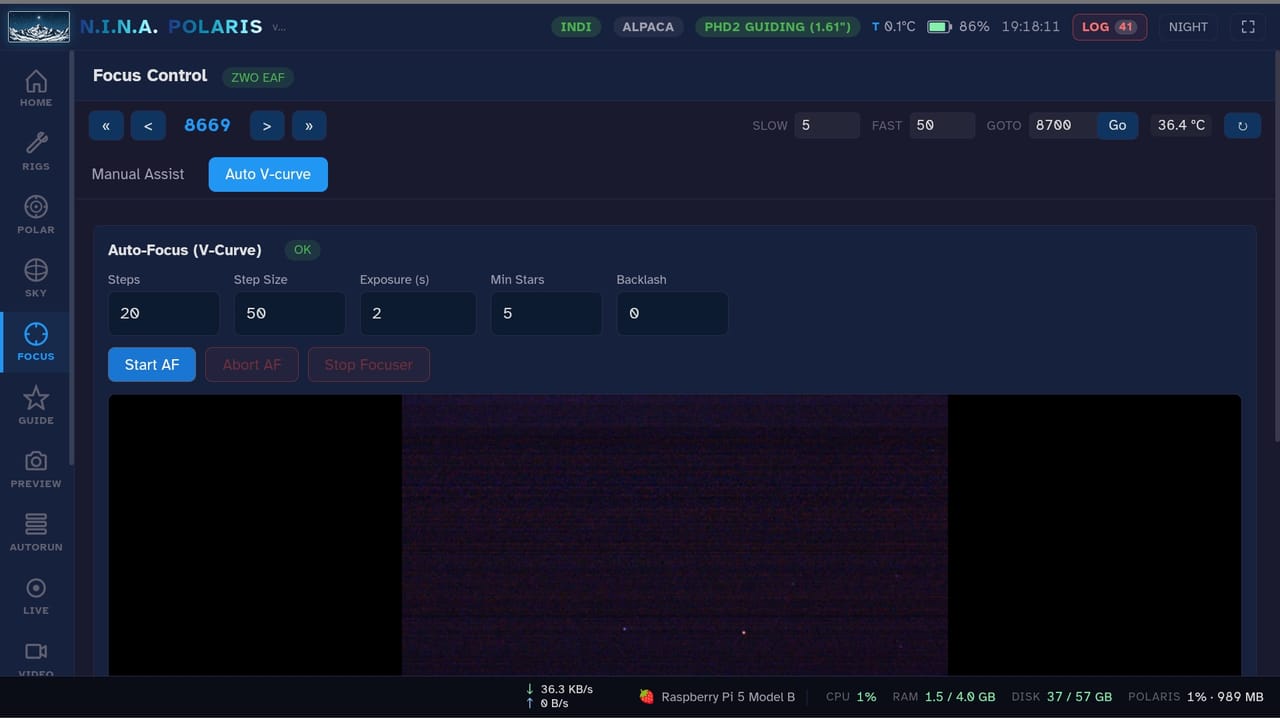Edit the SLOW step field

coord(827,126)
